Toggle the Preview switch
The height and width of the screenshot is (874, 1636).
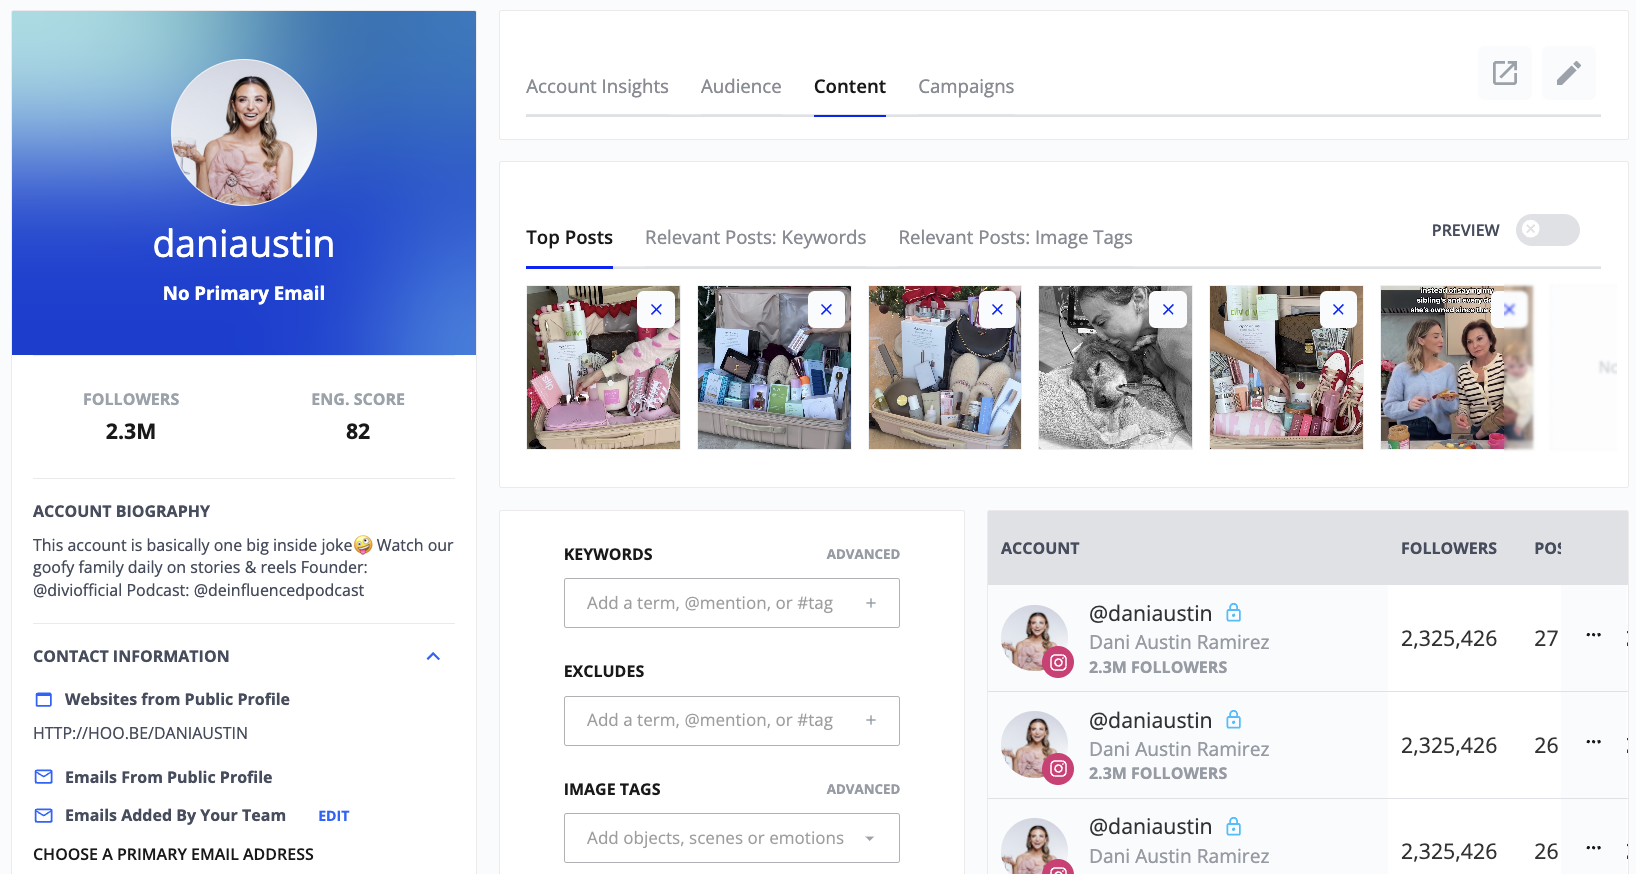click(x=1547, y=230)
